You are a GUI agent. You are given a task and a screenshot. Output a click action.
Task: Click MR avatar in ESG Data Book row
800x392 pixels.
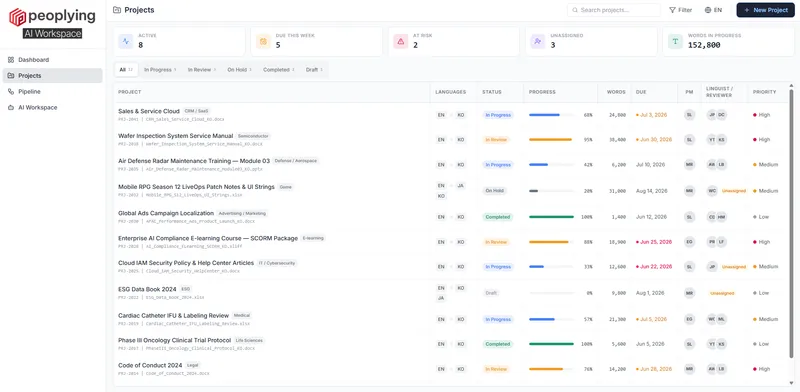click(x=689, y=293)
